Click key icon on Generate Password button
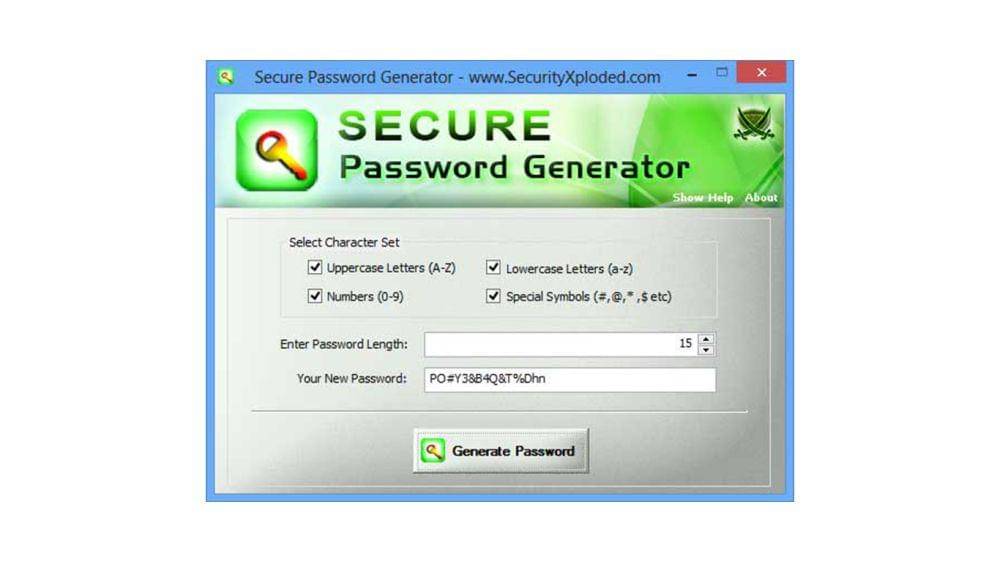The width and height of the screenshot is (1000, 562). (x=432, y=451)
